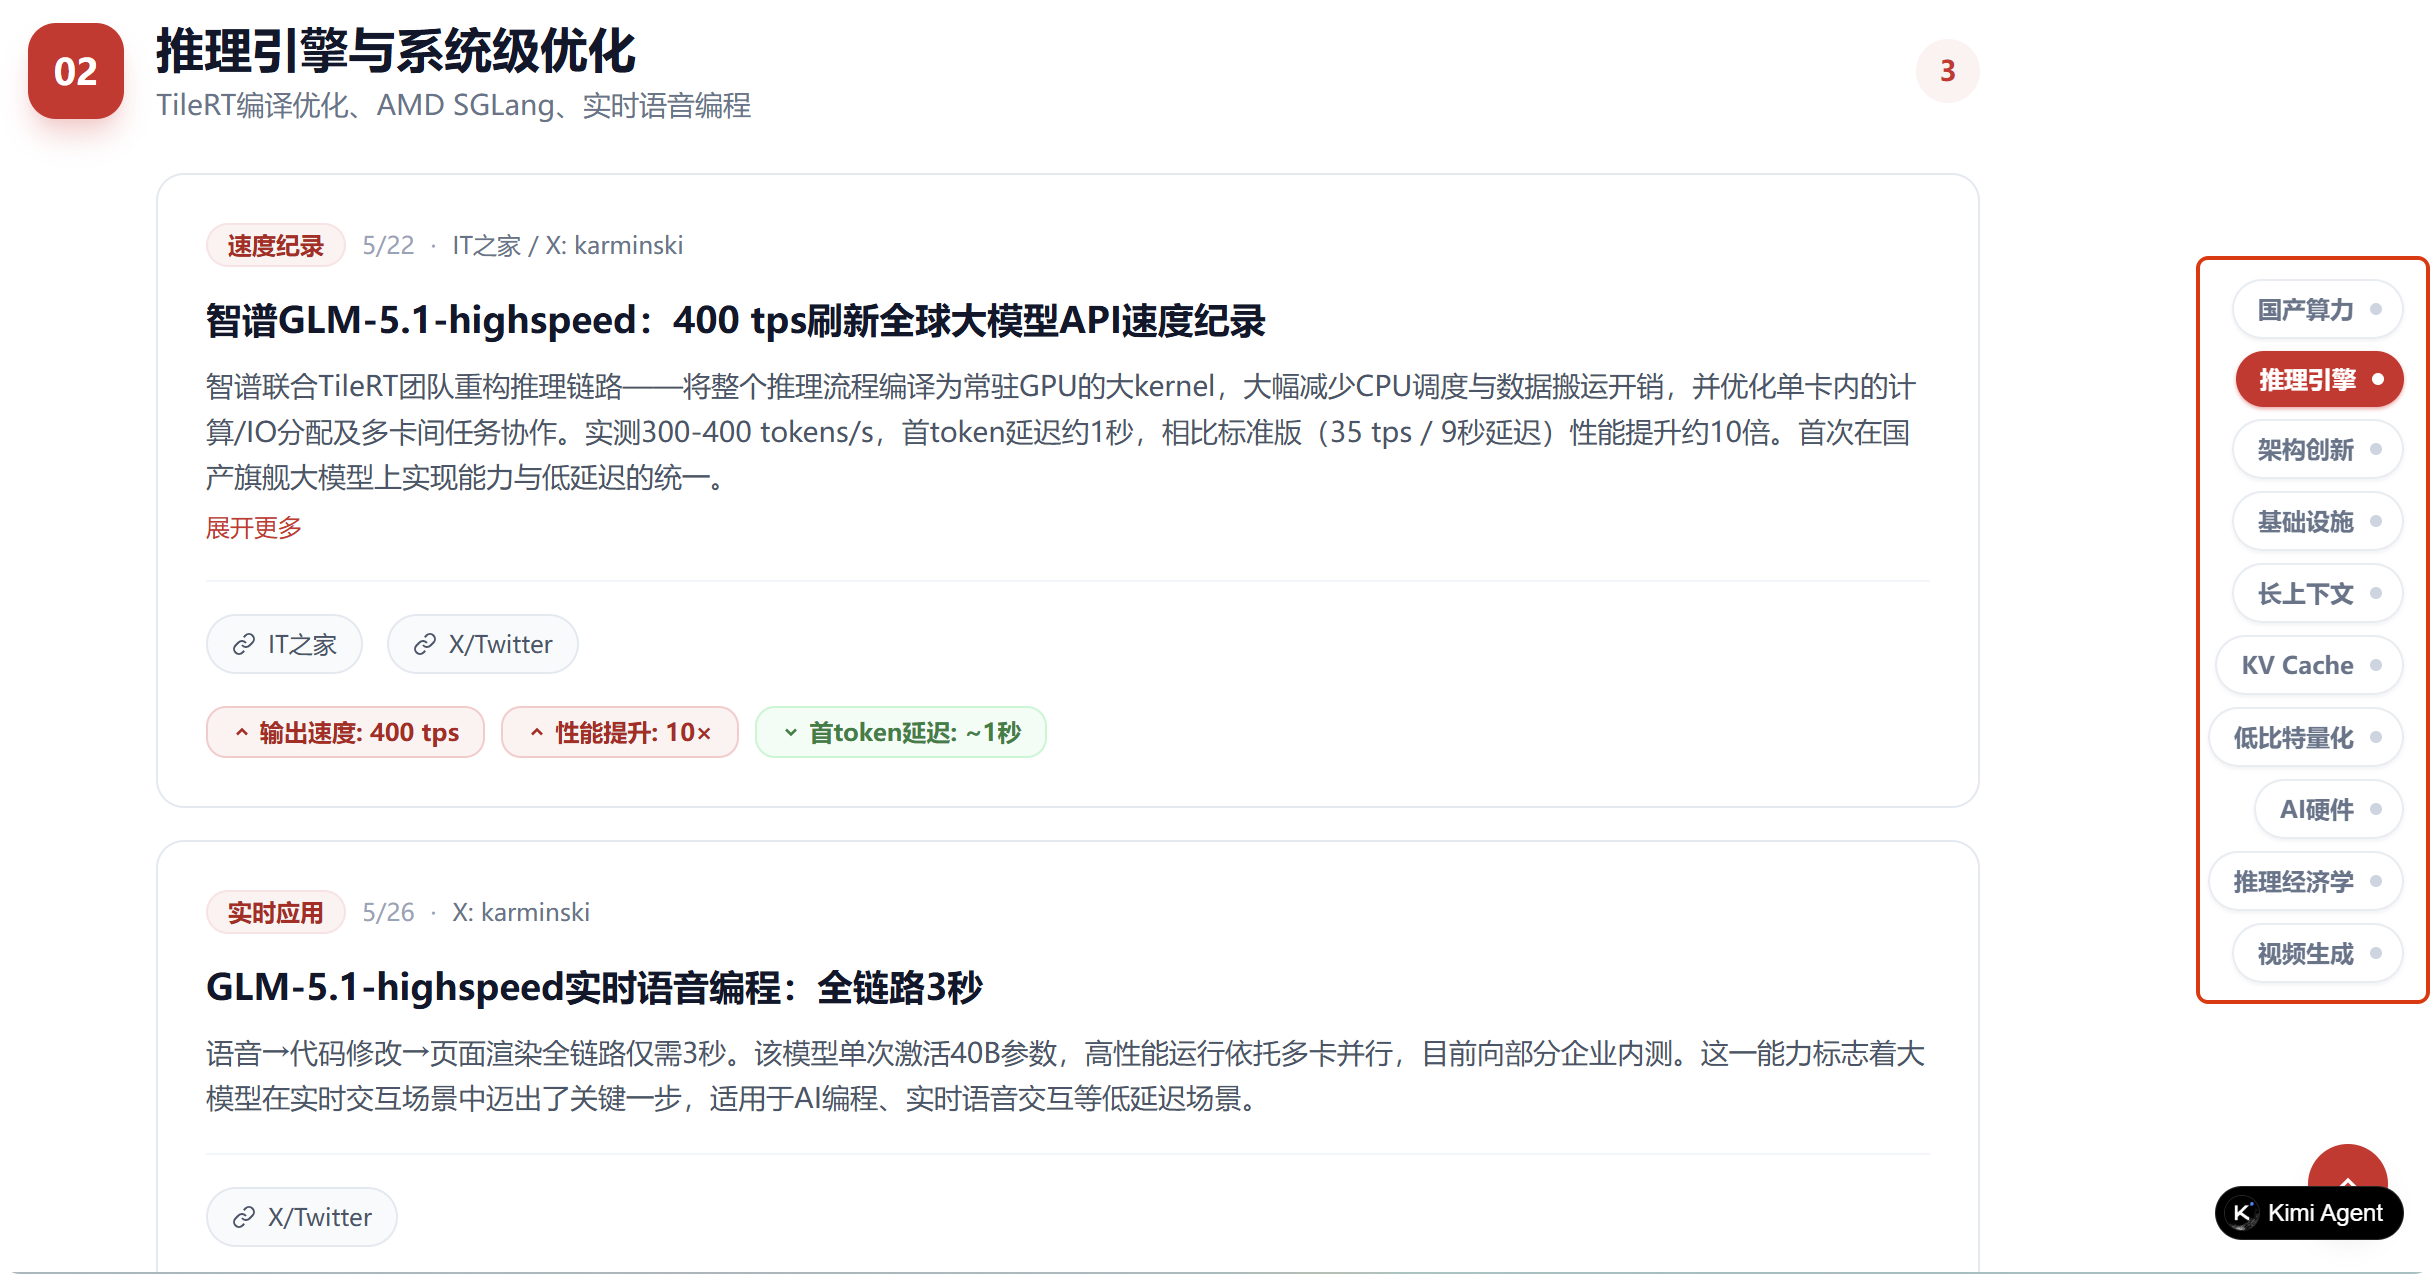Click source text X: karminski on second card
The width and height of the screenshot is (2434, 1274).
point(521,912)
